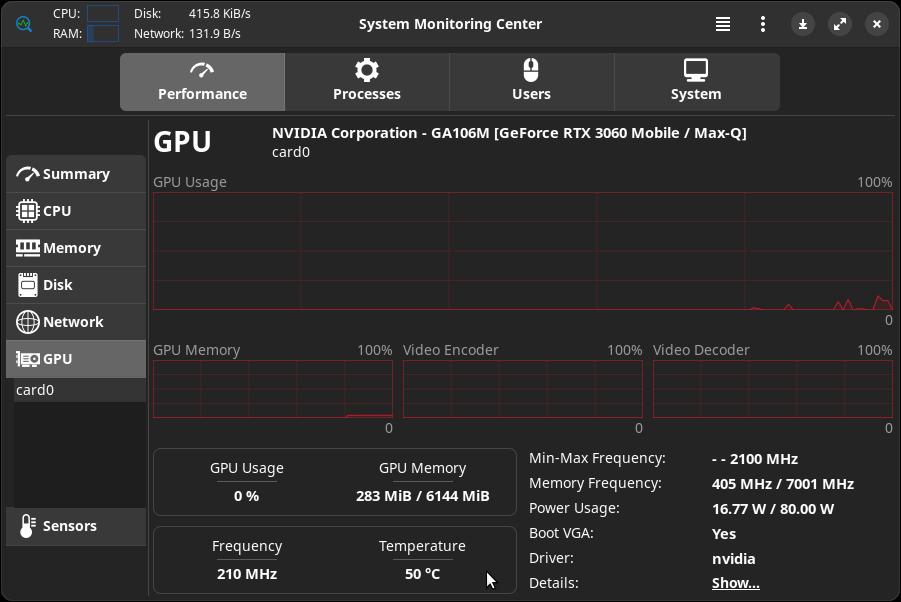
Task: Open Network via its globe icon
Action: coord(28,322)
